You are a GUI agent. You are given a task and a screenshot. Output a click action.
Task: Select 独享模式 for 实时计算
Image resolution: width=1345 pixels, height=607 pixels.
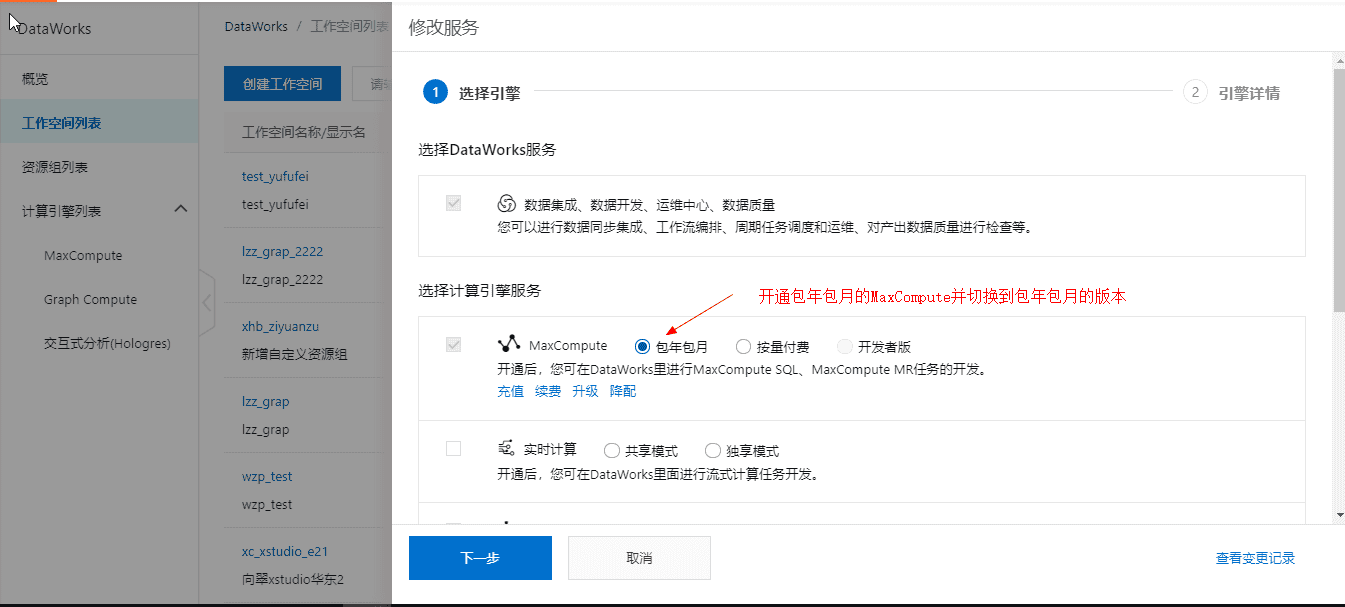point(713,450)
